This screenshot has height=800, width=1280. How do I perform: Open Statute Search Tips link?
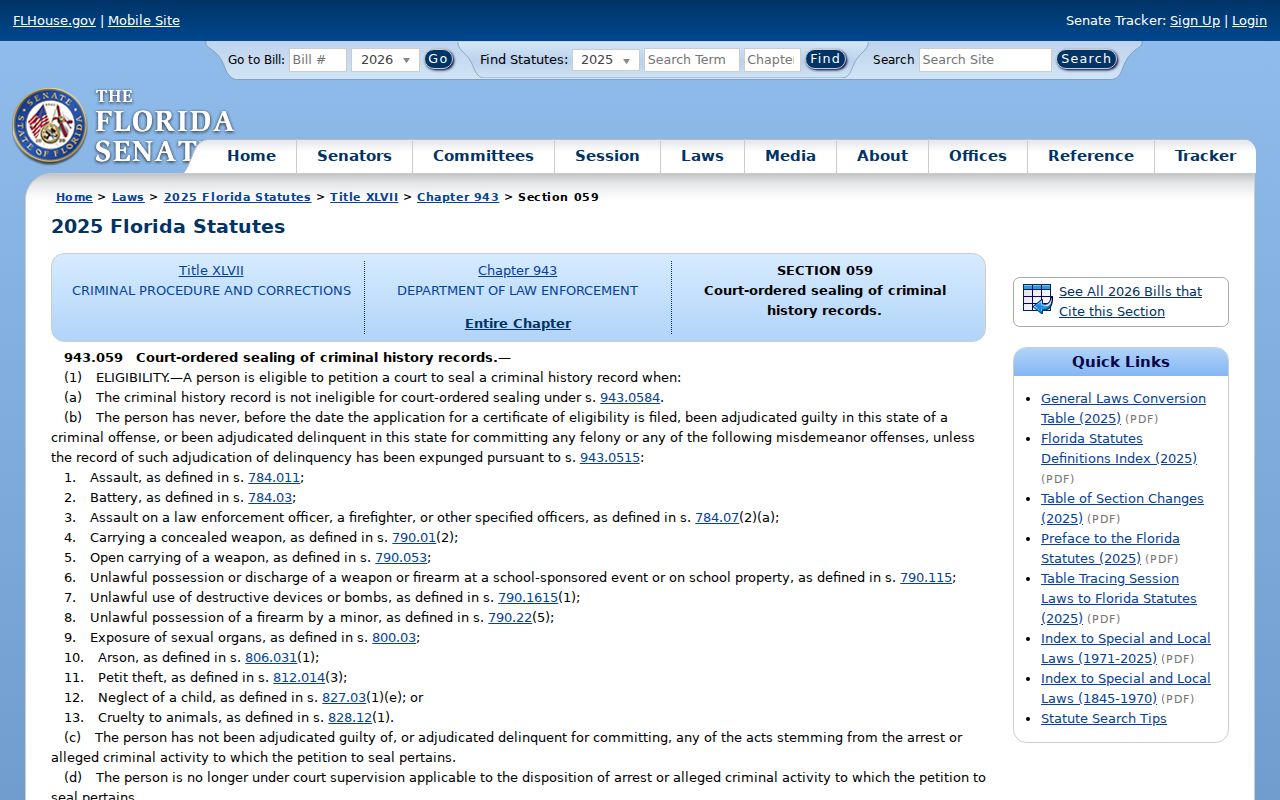pyautogui.click(x=1103, y=719)
